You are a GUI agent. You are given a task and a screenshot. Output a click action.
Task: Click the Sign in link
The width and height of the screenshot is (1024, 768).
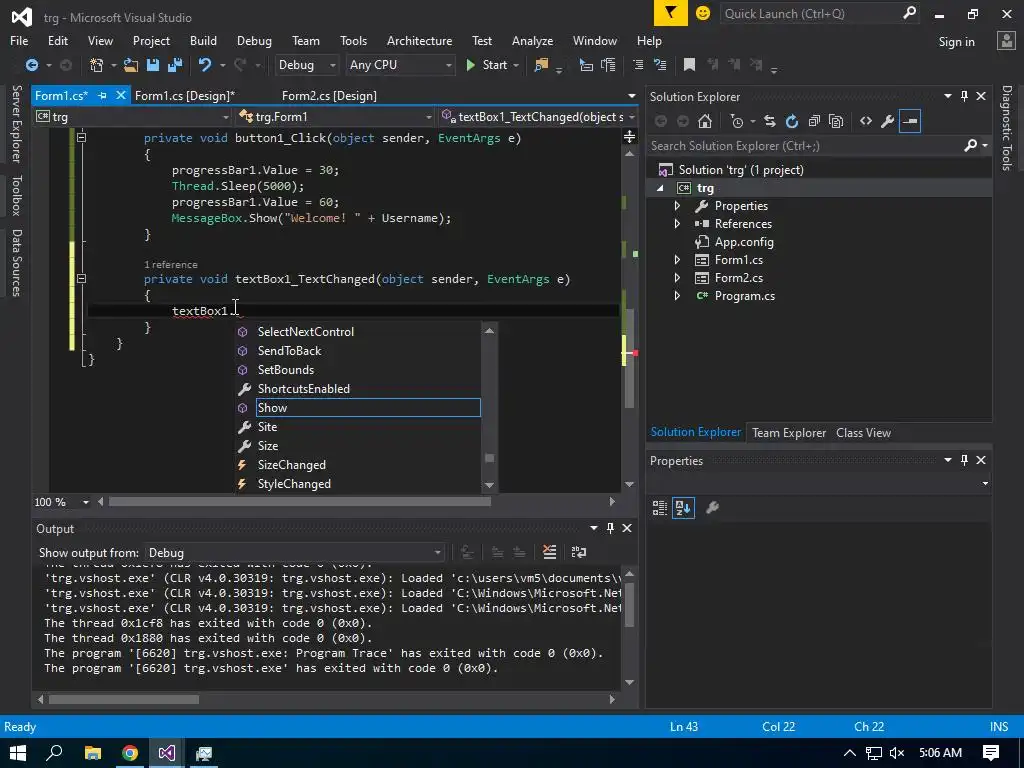pos(957,42)
